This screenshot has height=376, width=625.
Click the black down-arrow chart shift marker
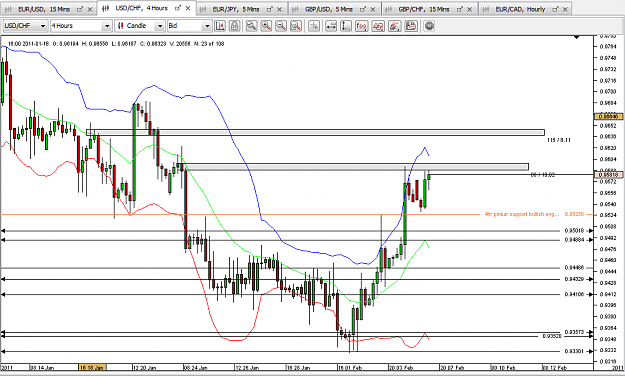coord(576,37)
